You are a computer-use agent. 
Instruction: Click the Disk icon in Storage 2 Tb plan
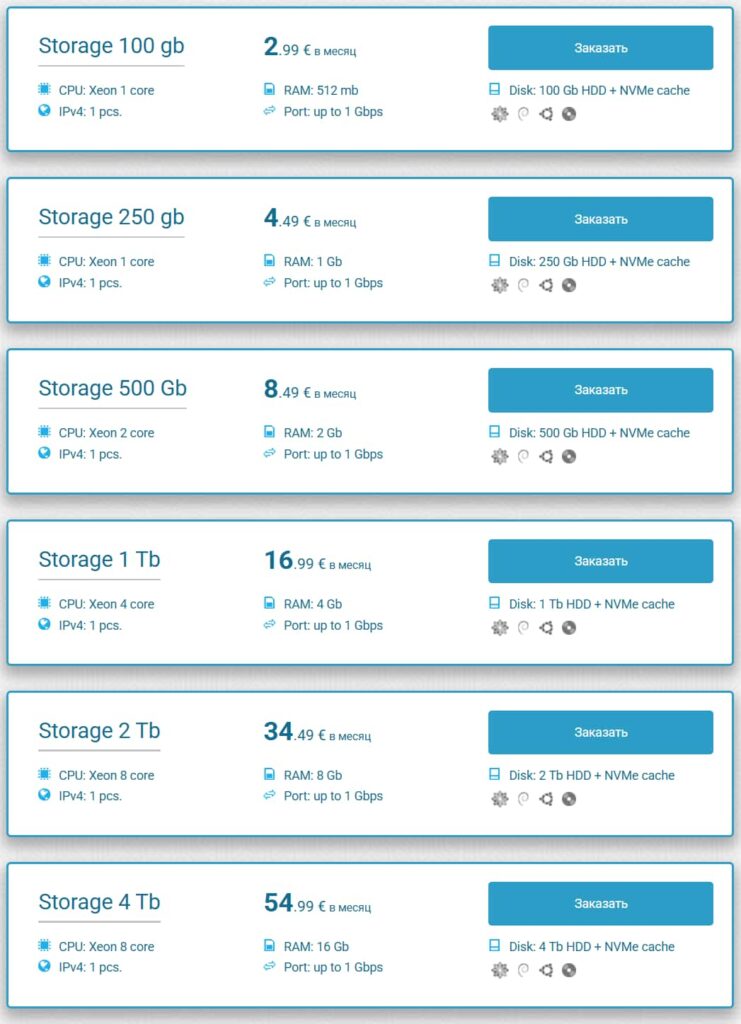pos(494,775)
